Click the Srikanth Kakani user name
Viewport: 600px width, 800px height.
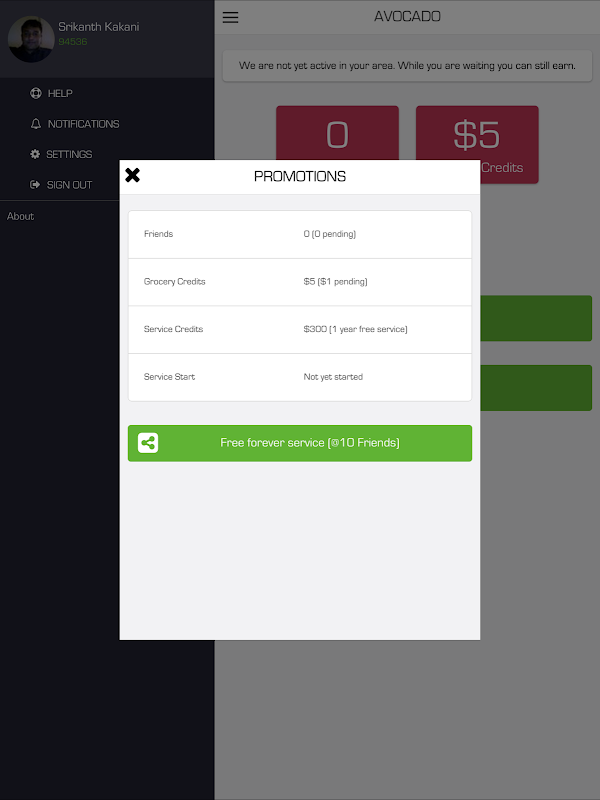point(98,27)
